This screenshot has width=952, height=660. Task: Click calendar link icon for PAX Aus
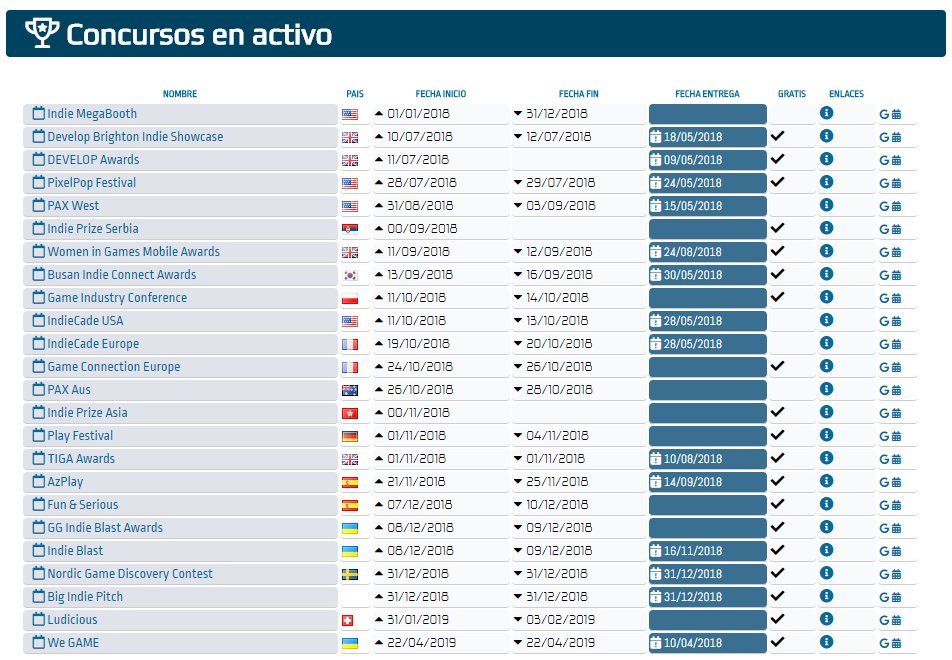coord(896,390)
